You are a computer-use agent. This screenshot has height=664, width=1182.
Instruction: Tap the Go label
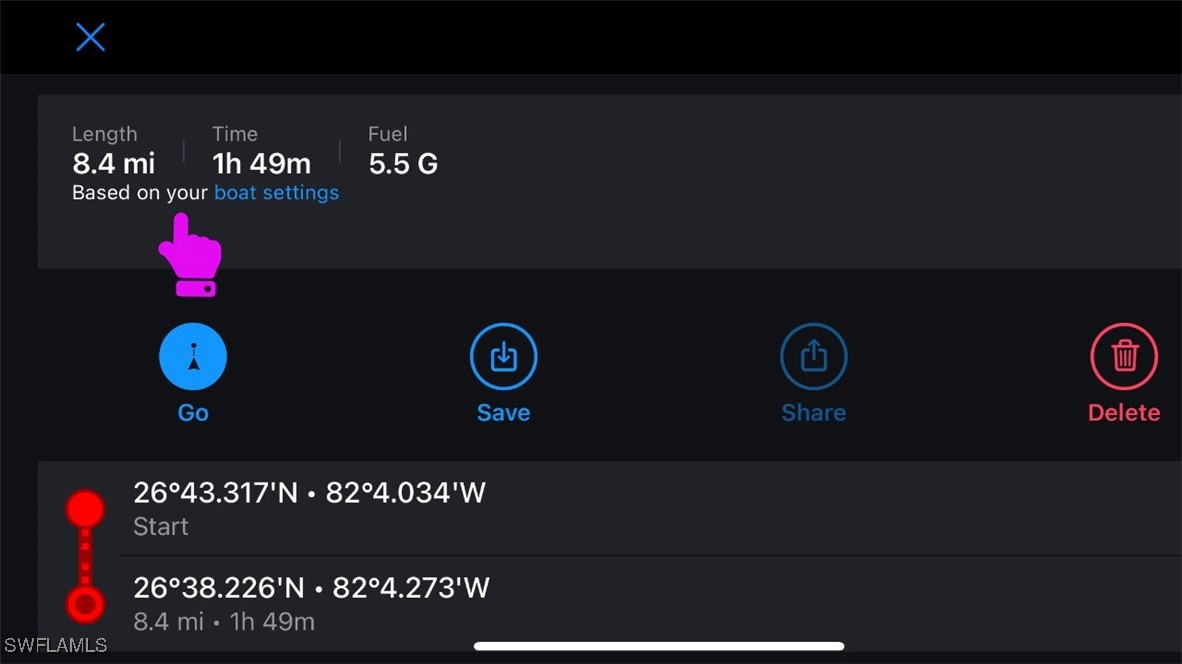point(193,413)
